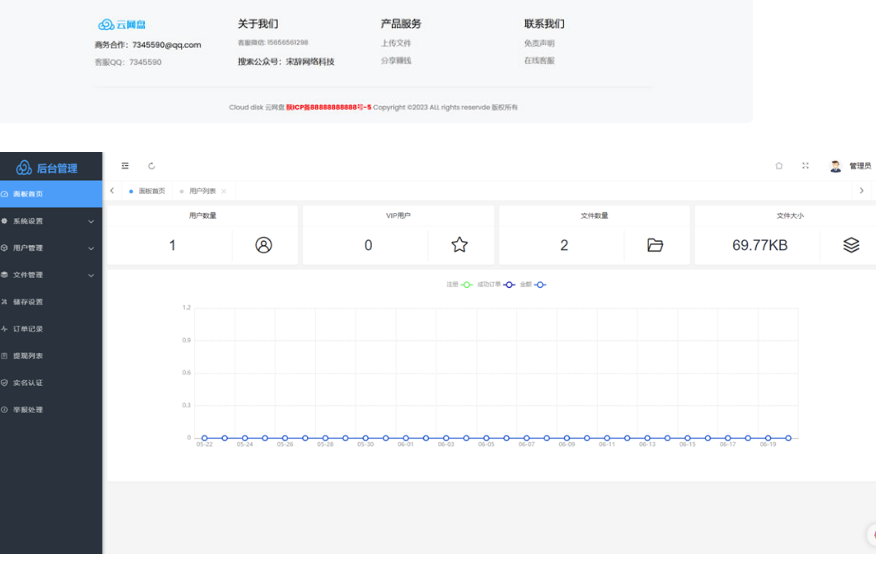Toggle 注册 series in chart legend
The width and height of the screenshot is (876, 576).
[x=460, y=284]
